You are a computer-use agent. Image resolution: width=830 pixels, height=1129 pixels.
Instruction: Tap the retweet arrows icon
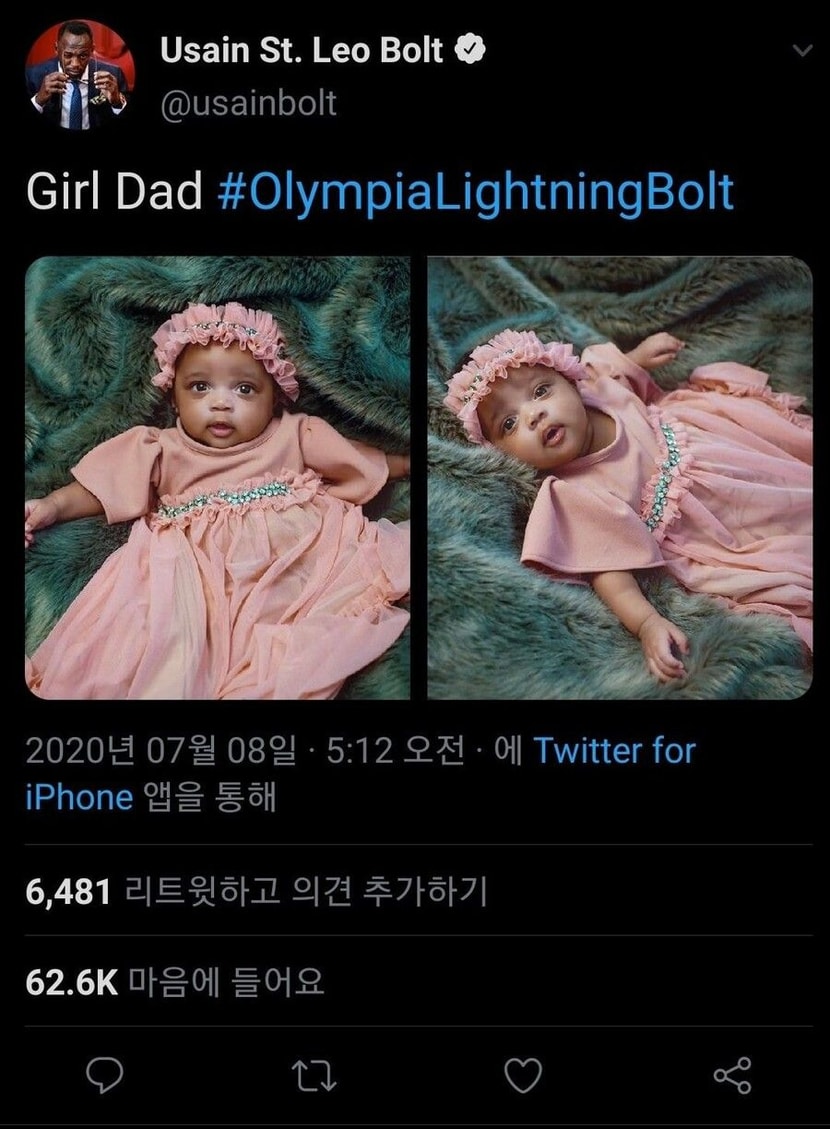(315, 1076)
